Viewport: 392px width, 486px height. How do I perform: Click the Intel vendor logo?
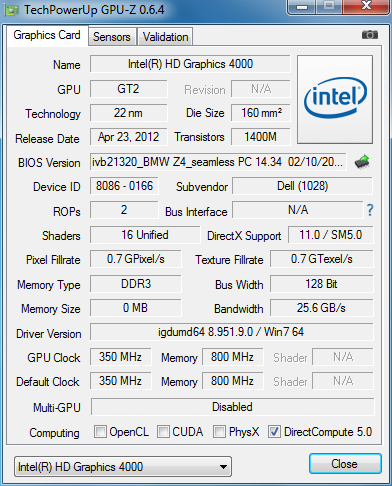click(335, 99)
